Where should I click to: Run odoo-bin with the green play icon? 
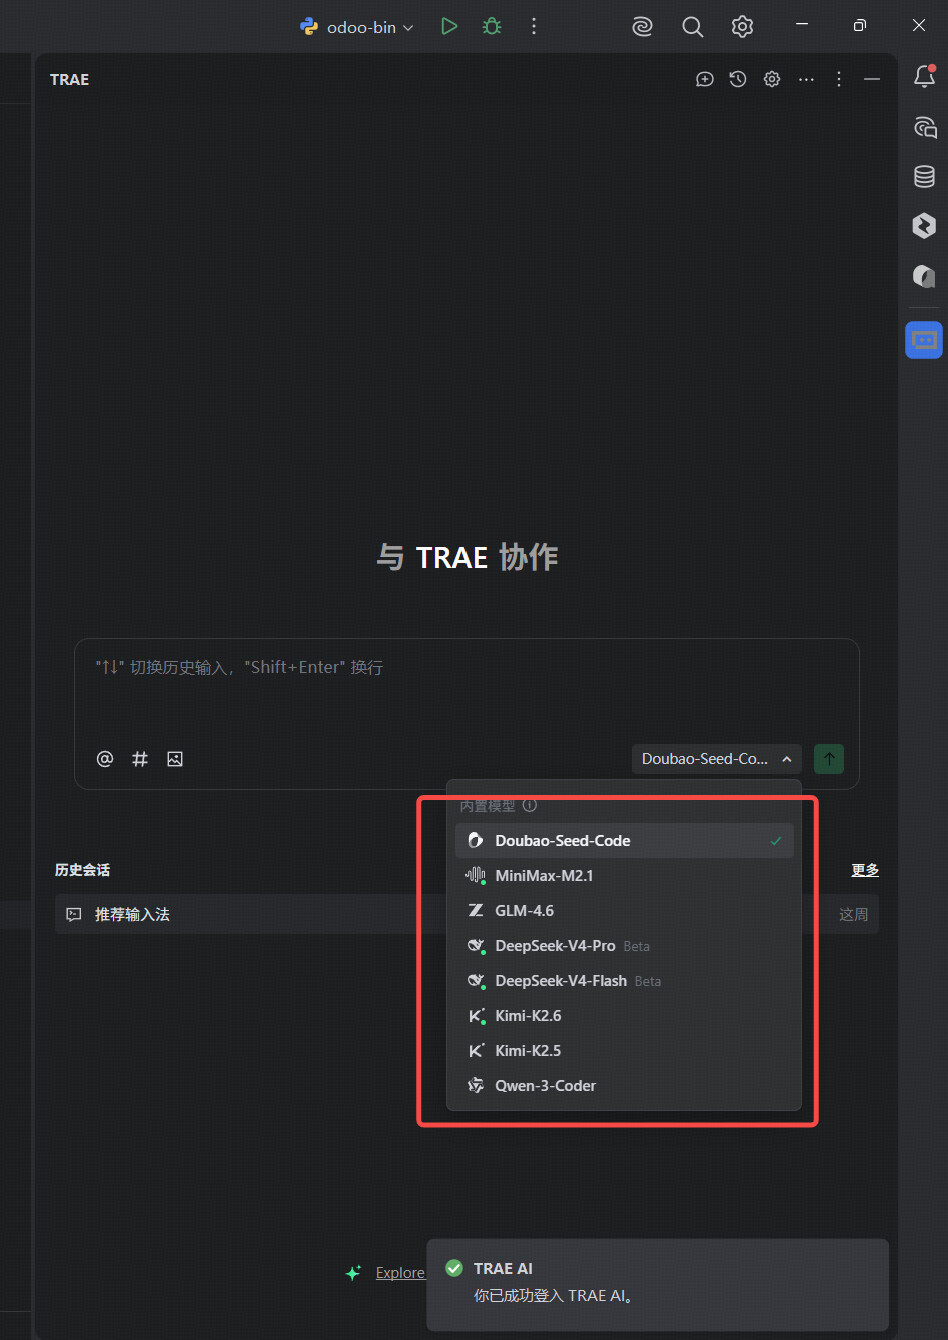[x=449, y=27]
